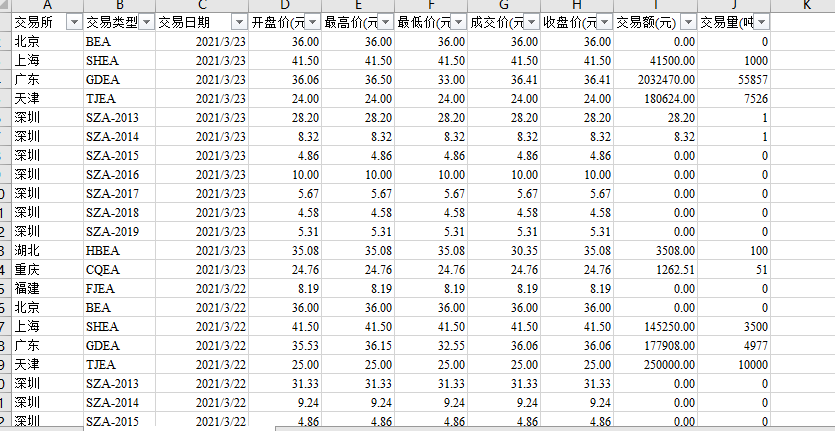Select the 交易额(元) header cell
835x431 pixels.
[x=656, y=22]
